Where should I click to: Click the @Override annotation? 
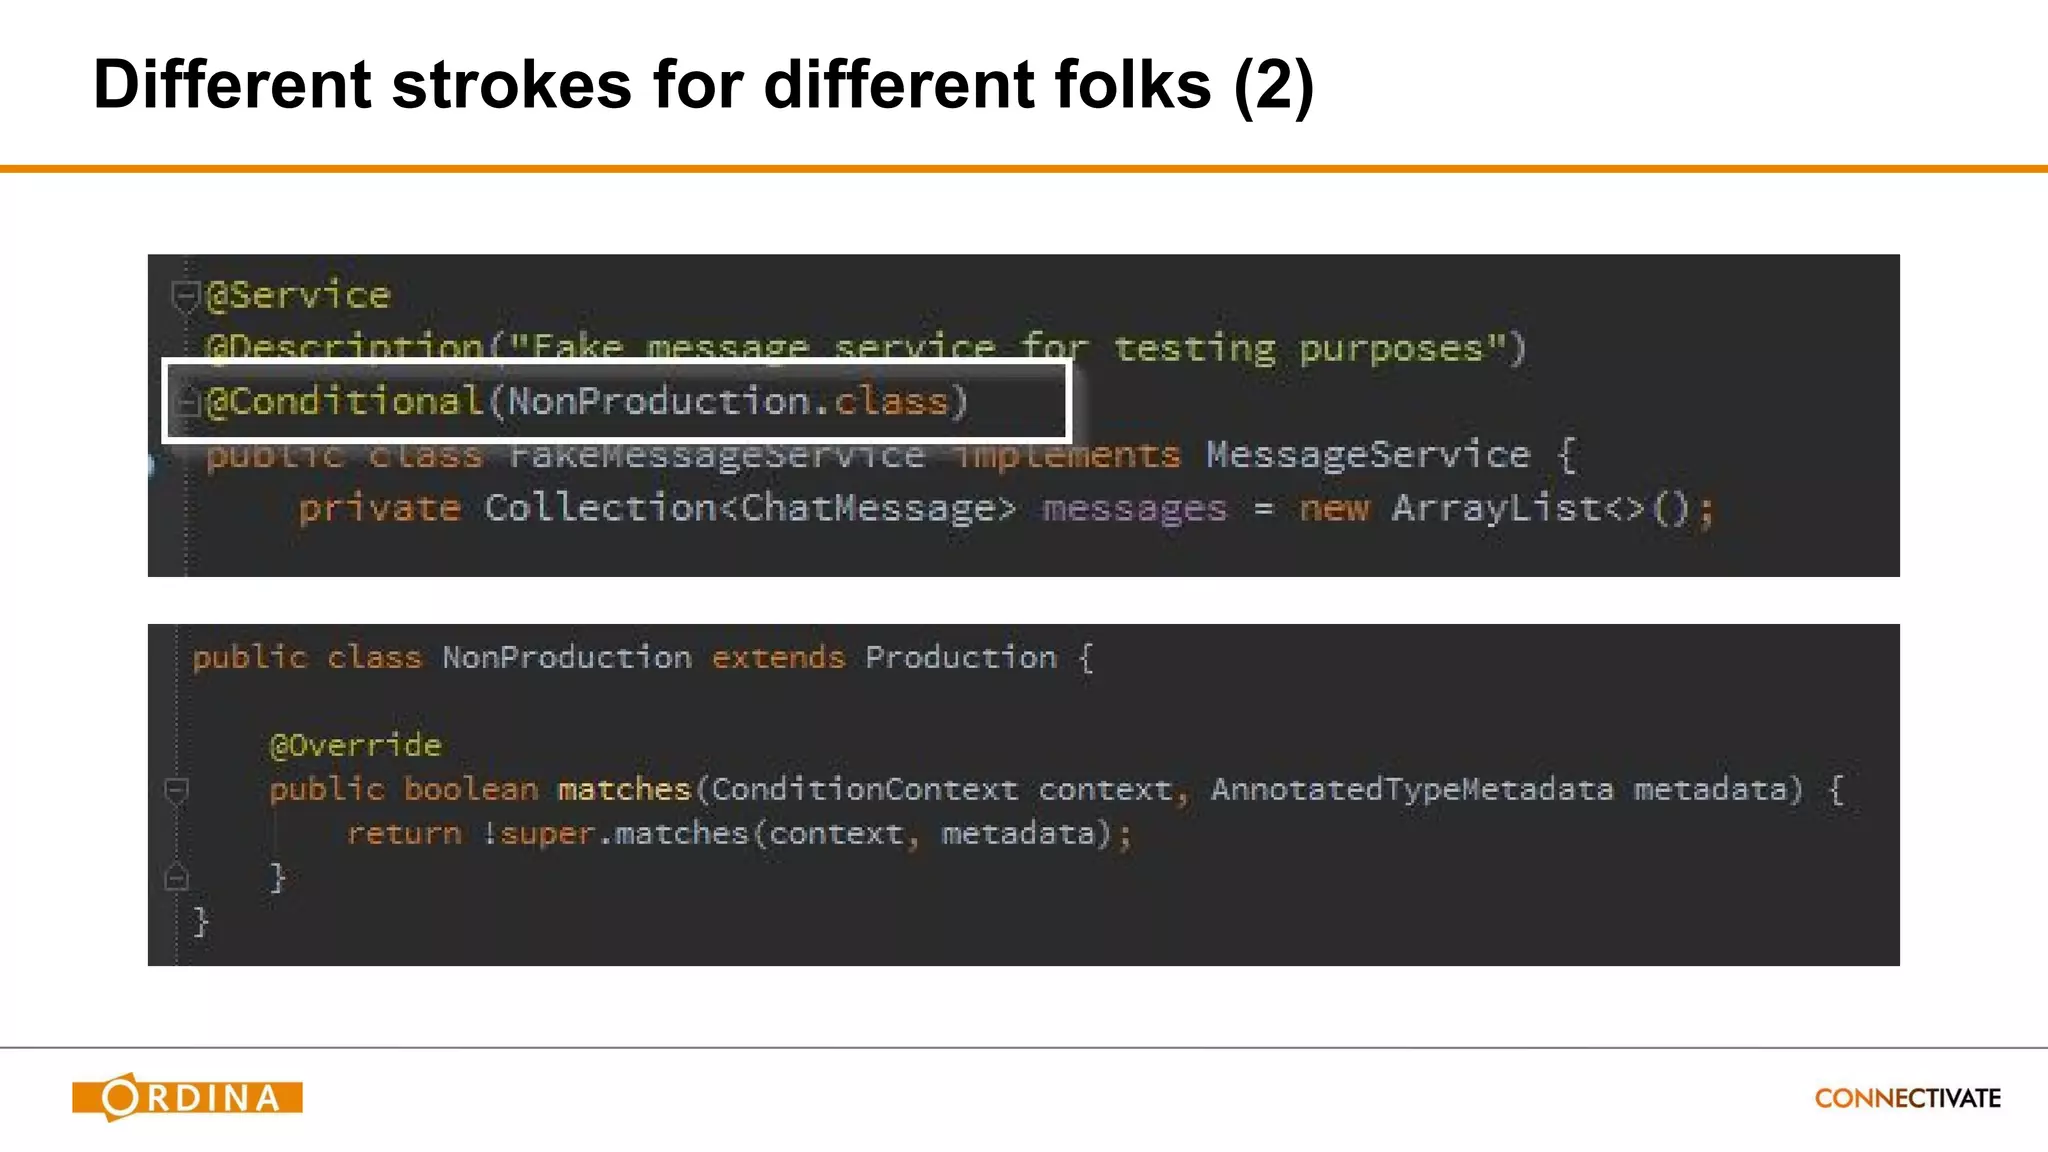[355, 745]
